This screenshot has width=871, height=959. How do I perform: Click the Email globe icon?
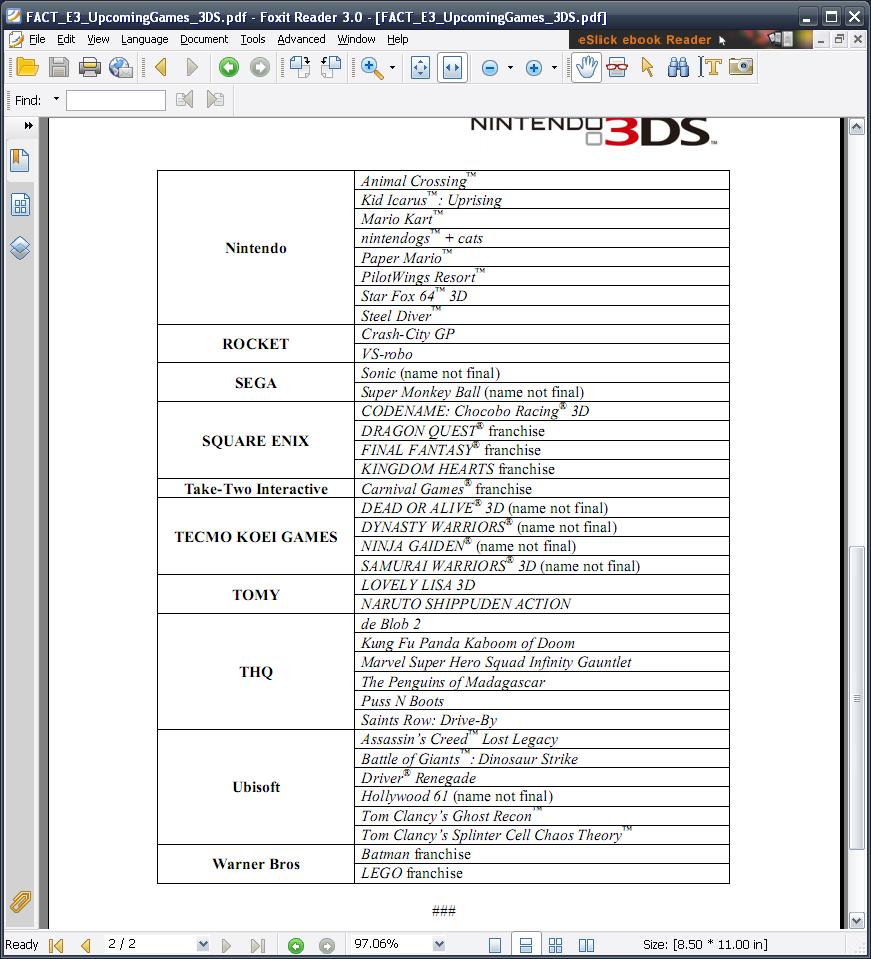pos(120,67)
